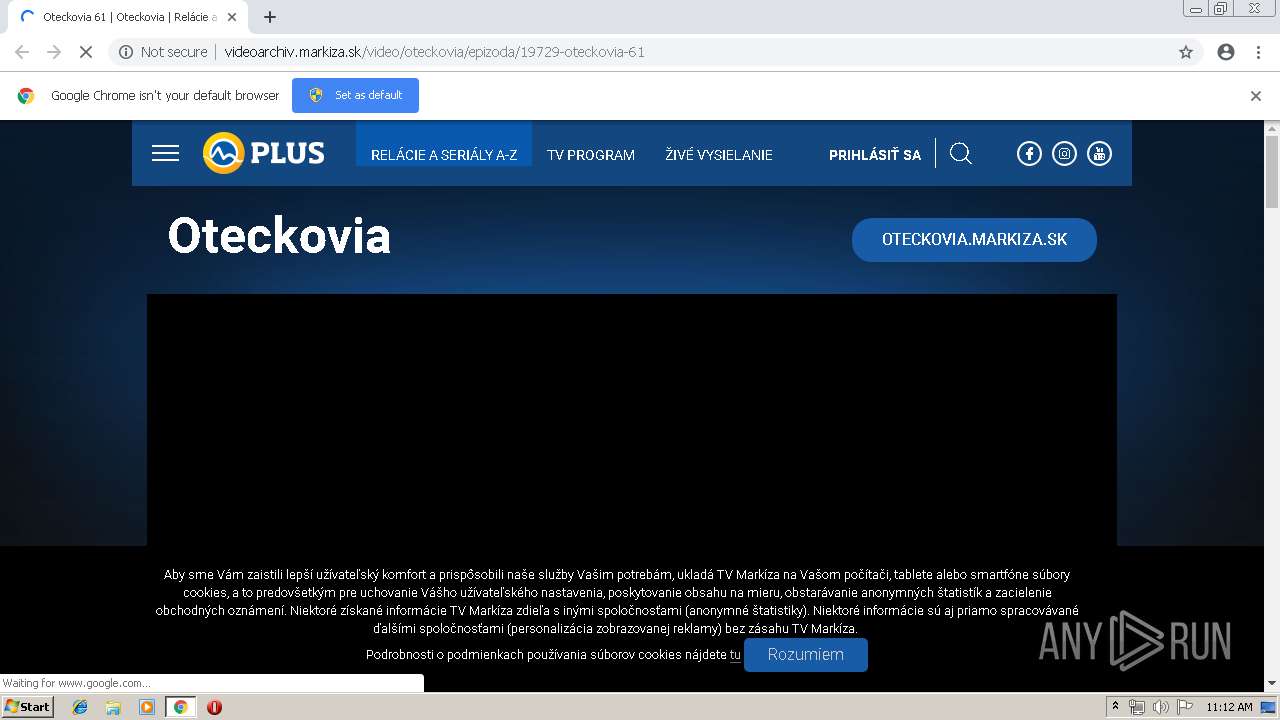The image size is (1280, 720).
Task: Open Markiza YouTube channel icon
Action: (x=1099, y=153)
